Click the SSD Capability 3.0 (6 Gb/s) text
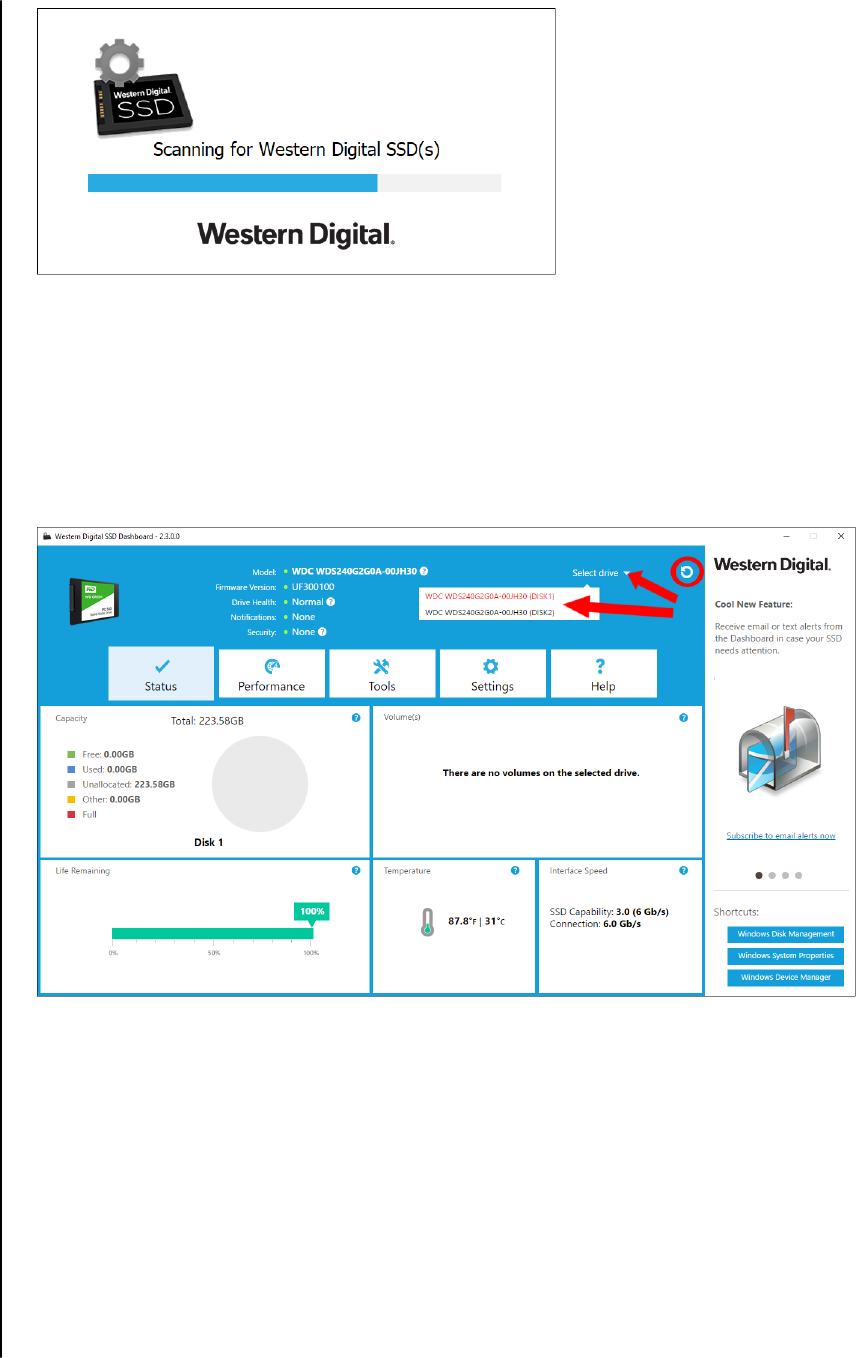 pos(609,912)
